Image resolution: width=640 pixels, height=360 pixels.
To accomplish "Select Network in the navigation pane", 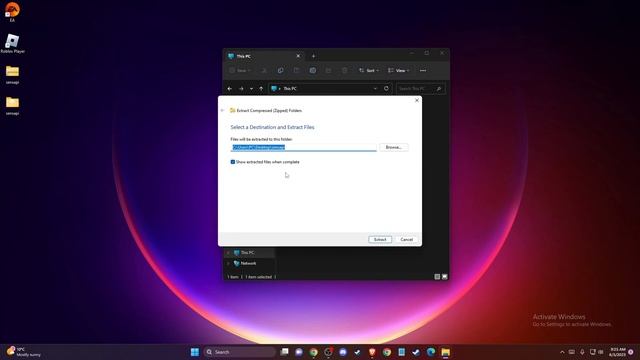I will [x=248, y=264].
